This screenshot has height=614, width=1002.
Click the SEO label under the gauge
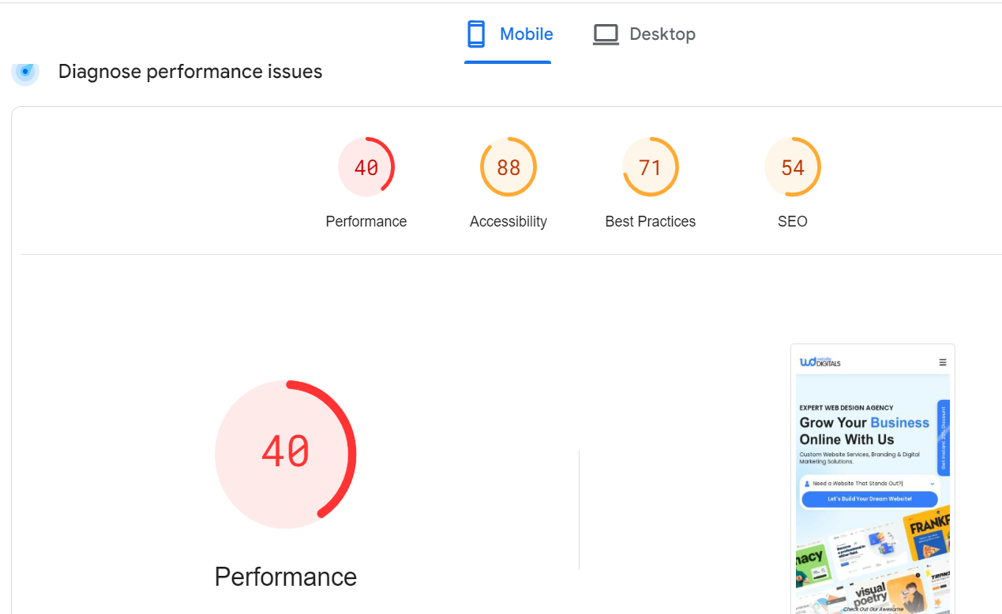[792, 221]
